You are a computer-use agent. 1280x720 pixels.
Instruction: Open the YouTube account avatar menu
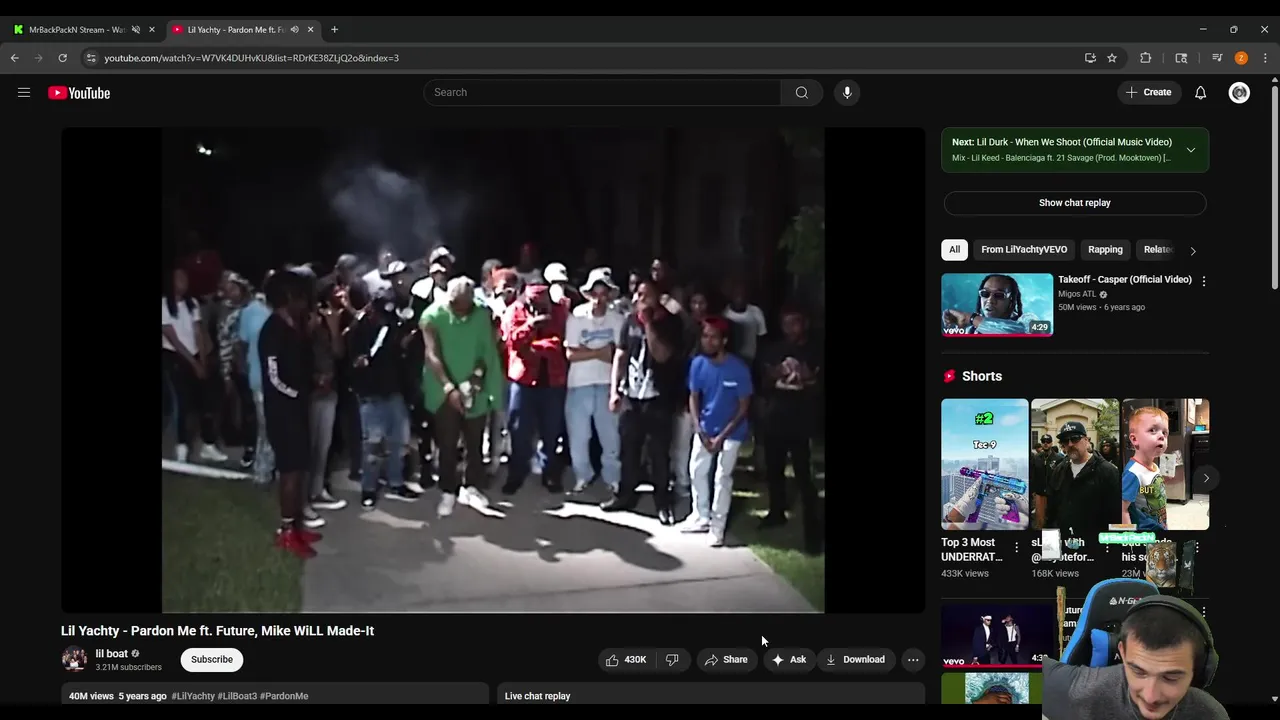[1239, 92]
